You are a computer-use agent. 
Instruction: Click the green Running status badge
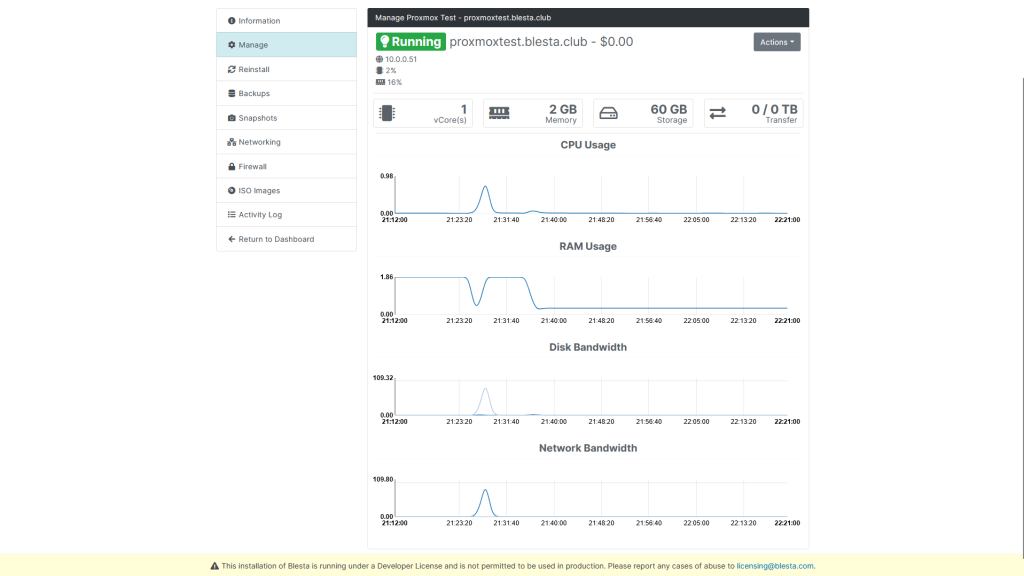[410, 42]
